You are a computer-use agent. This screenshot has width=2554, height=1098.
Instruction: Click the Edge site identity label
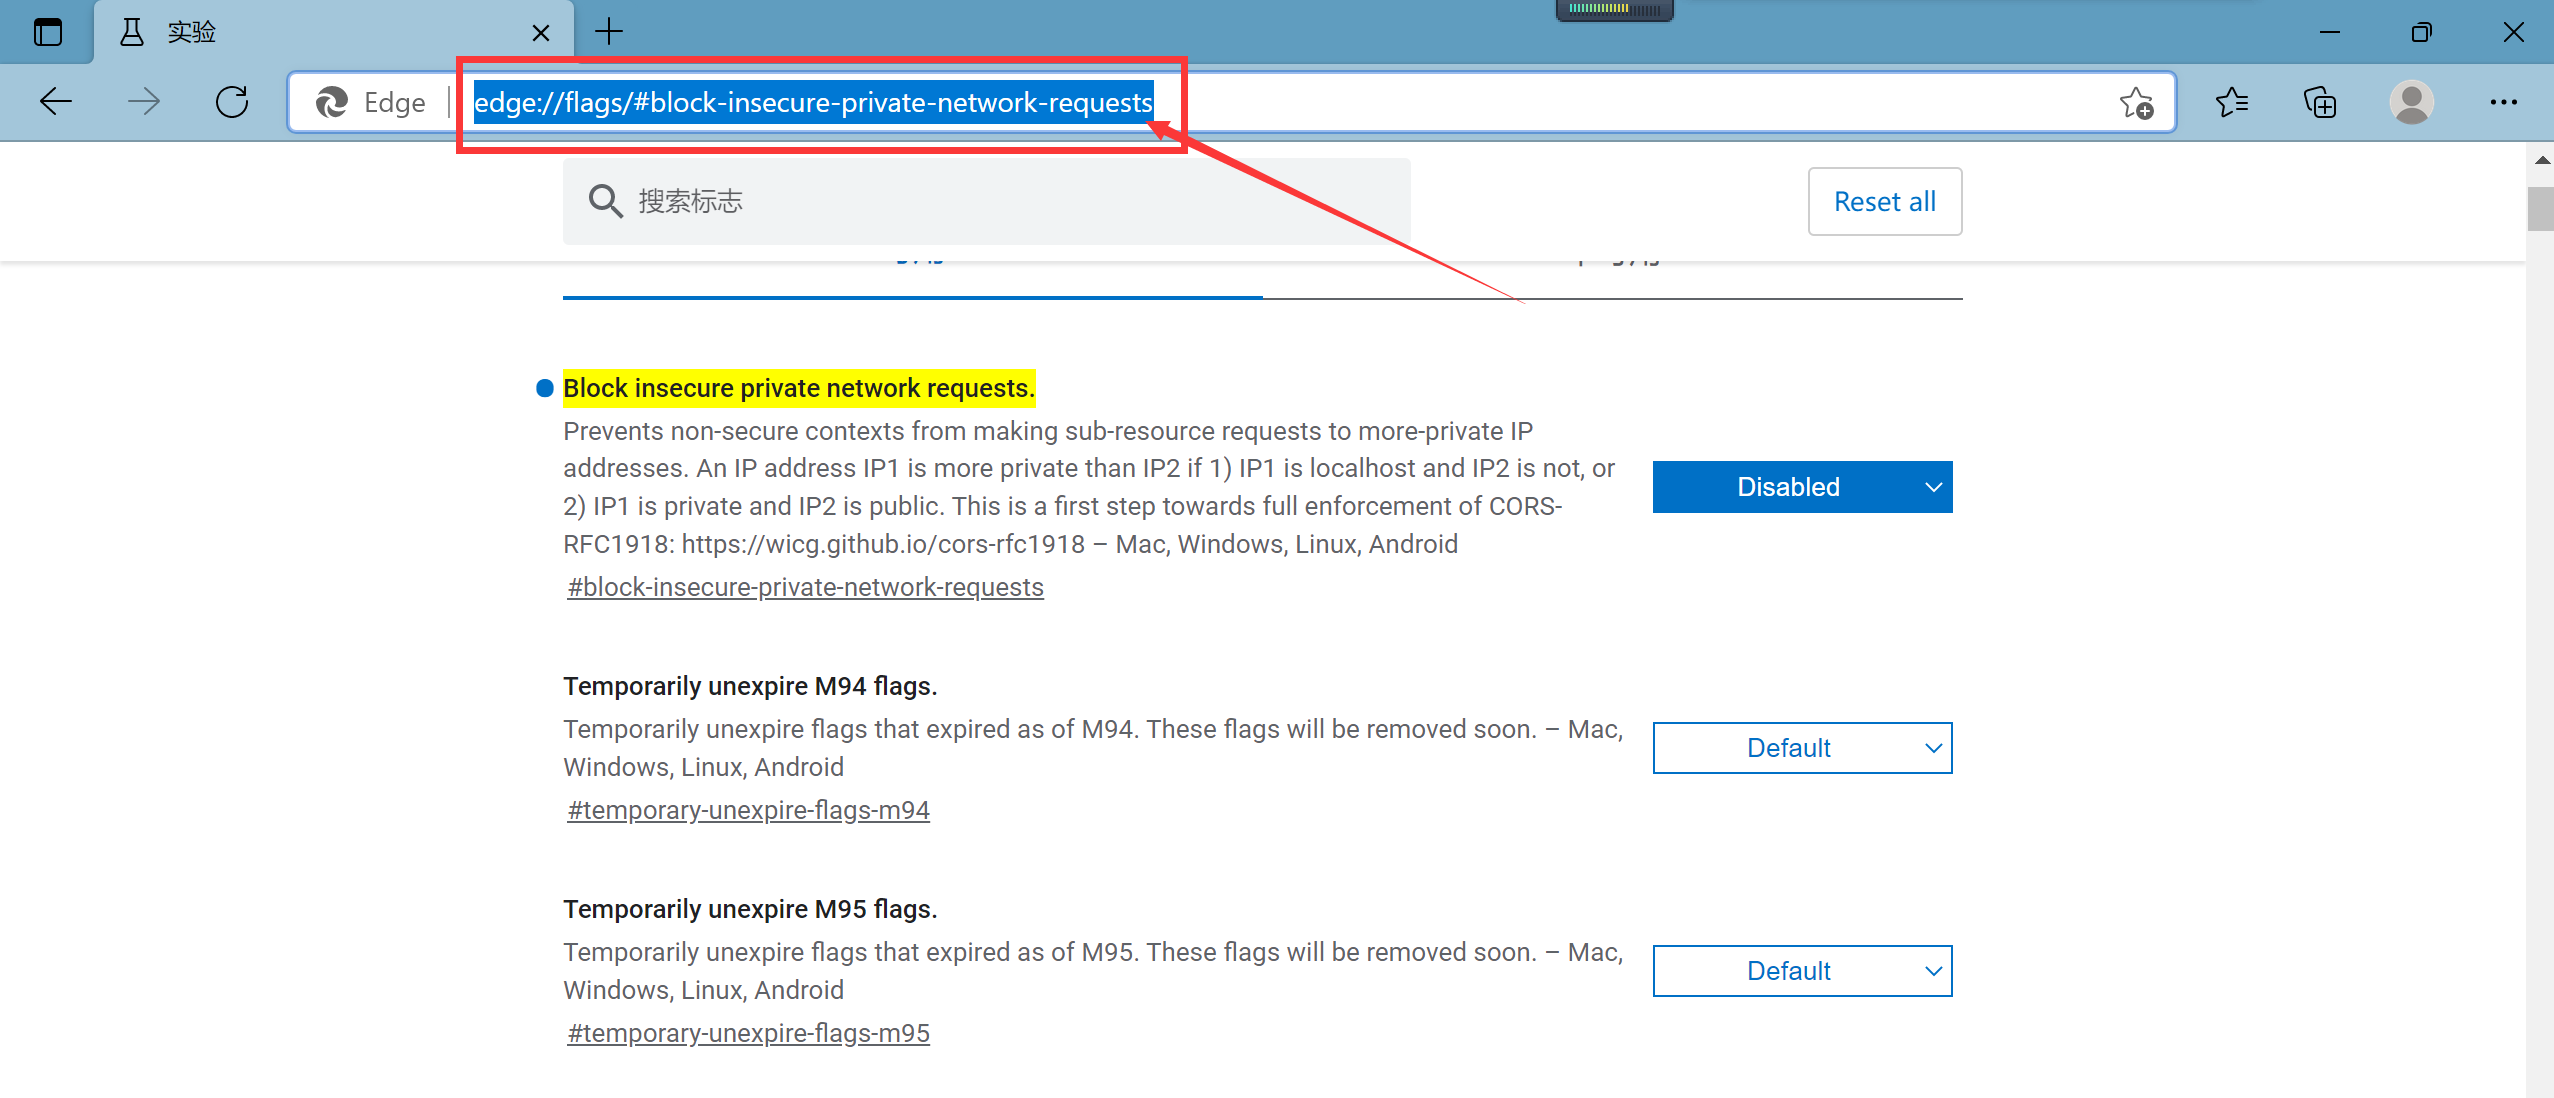point(394,102)
